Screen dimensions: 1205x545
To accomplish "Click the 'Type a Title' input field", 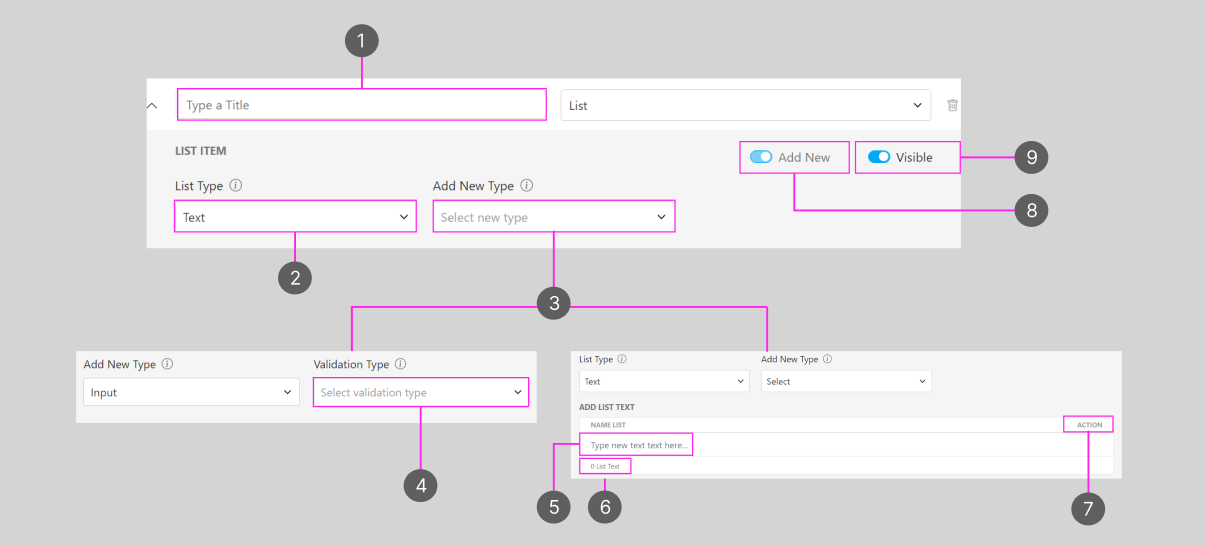I will pos(362,105).
